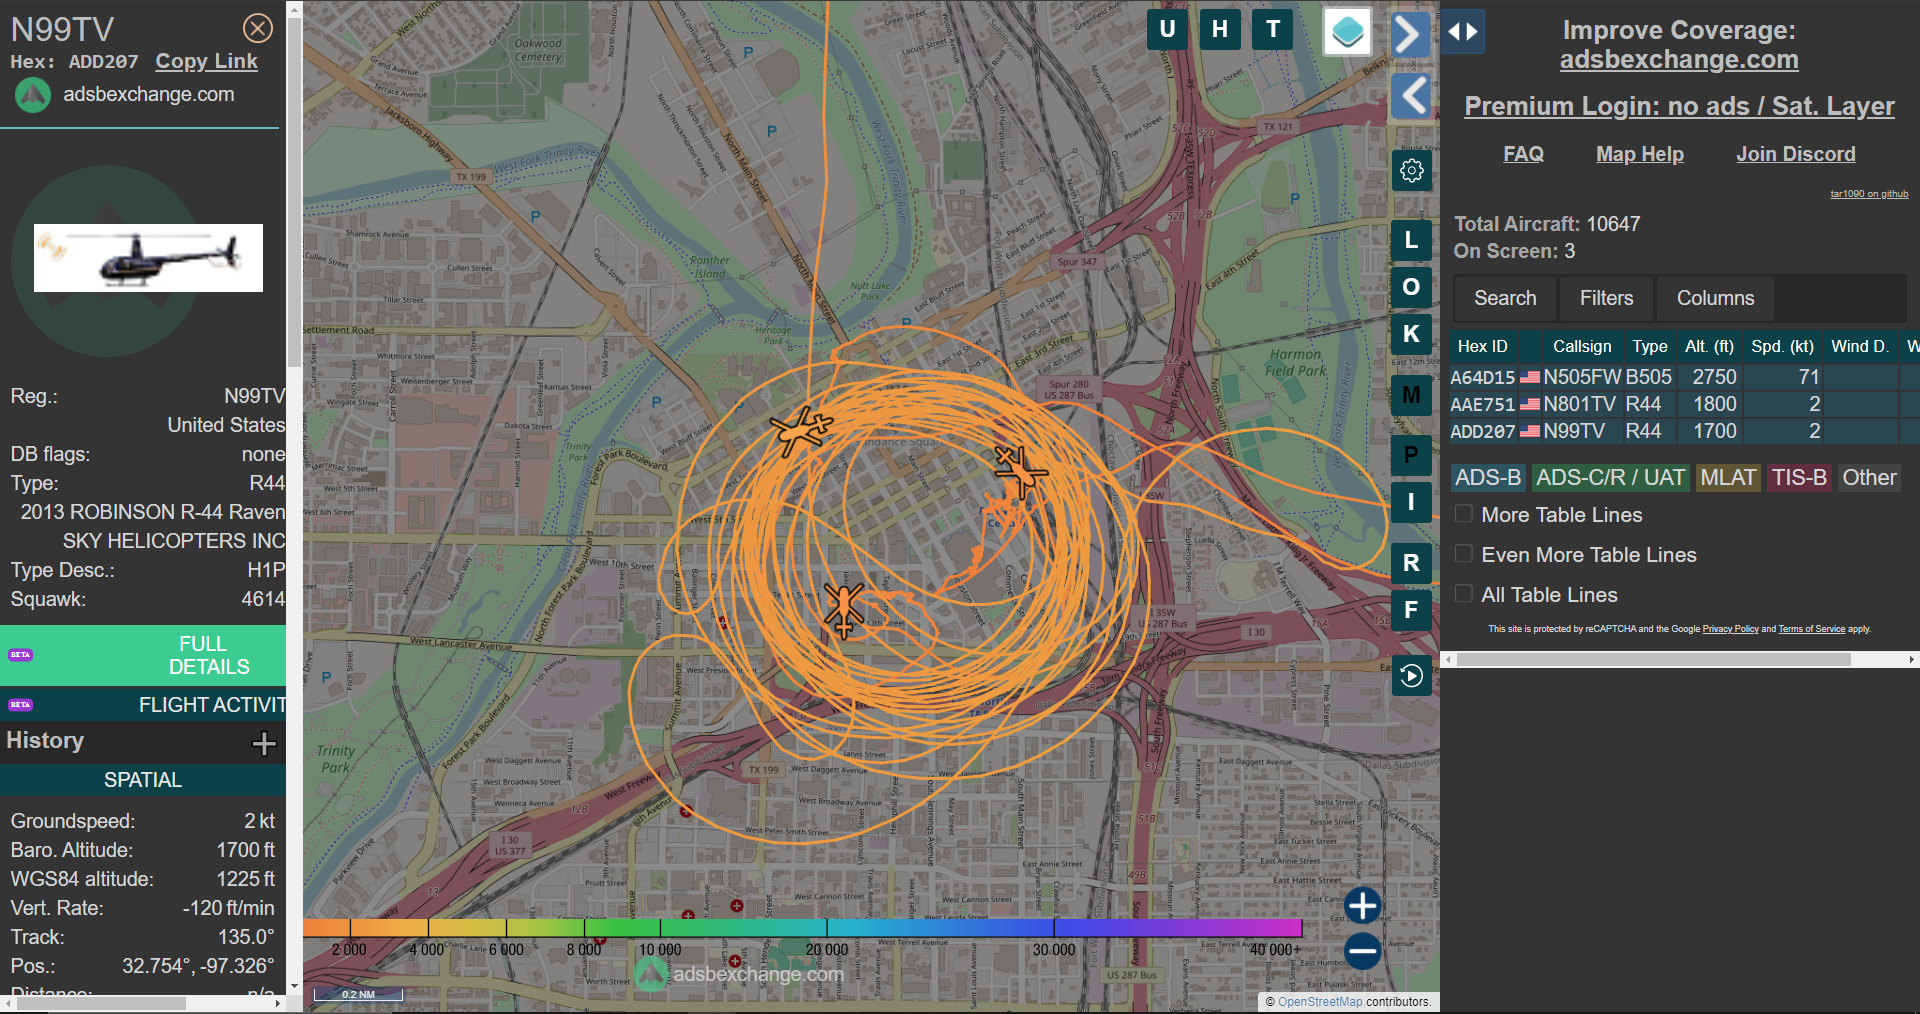Click the right chevron sidebar arrow

click(1410, 35)
